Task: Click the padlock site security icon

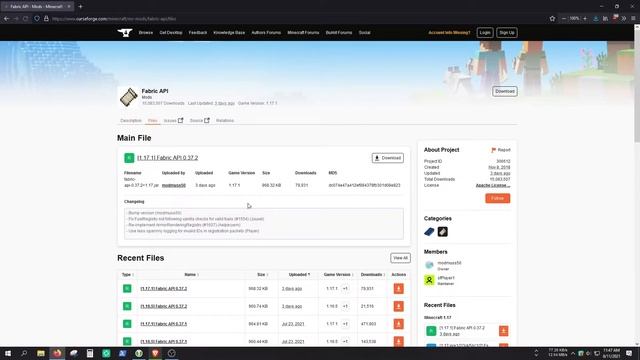Action: click(46, 19)
